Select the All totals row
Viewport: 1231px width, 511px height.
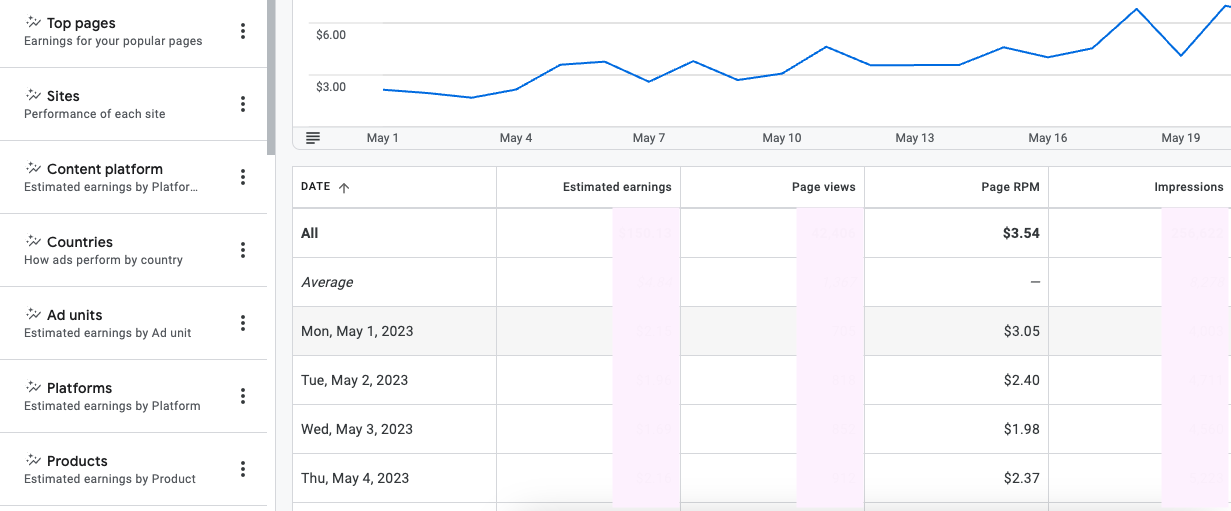tap(761, 233)
